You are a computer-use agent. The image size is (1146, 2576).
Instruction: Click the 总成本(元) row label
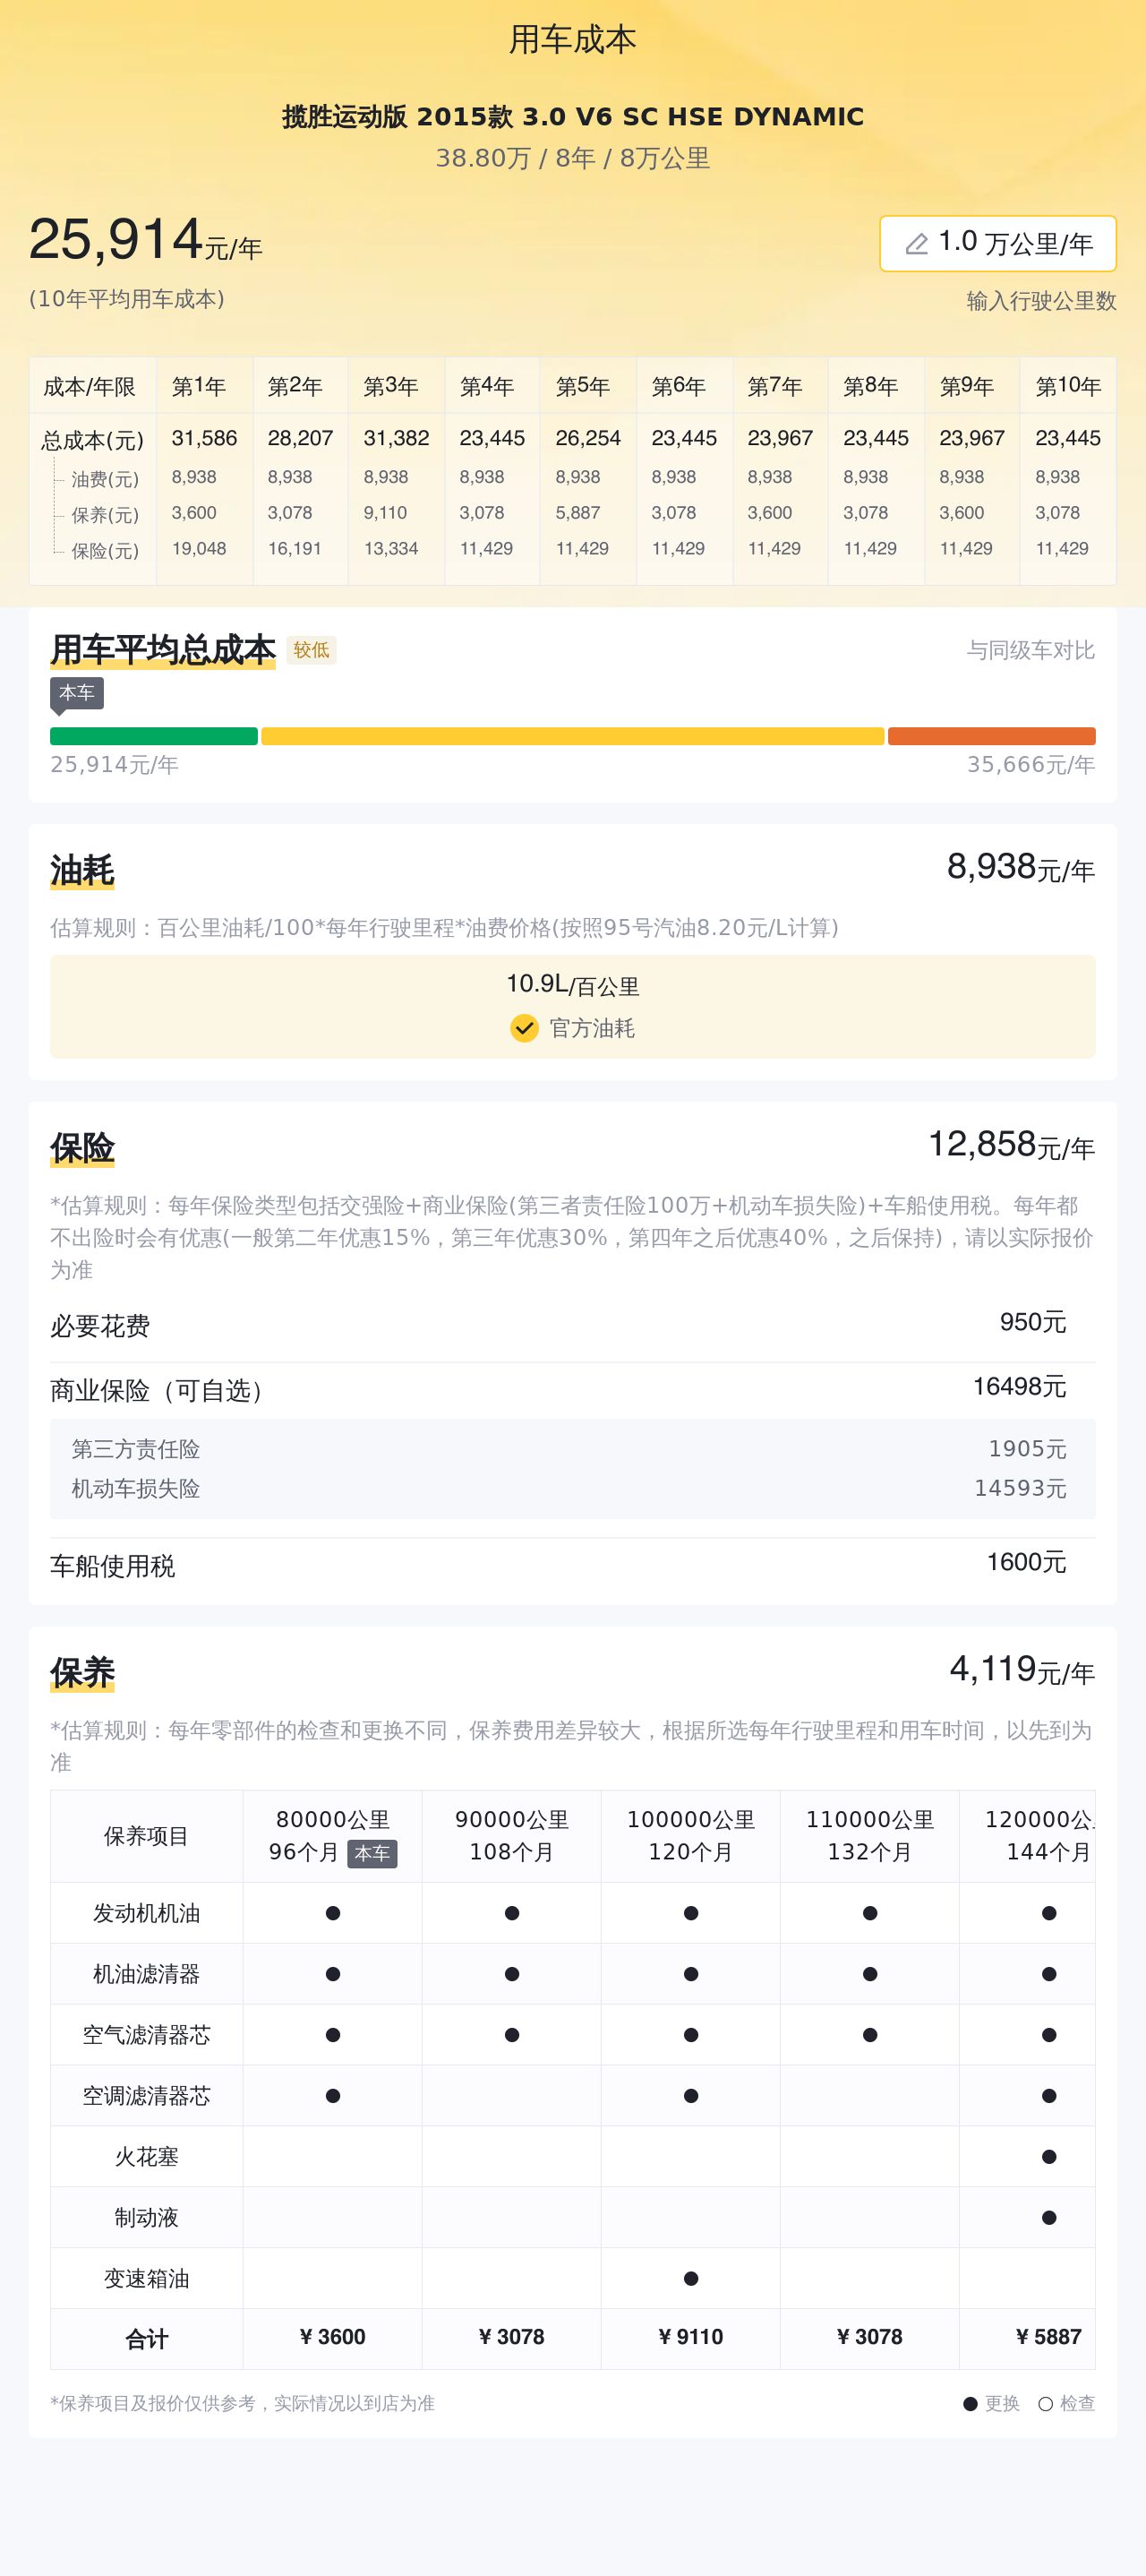pos(92,440)
